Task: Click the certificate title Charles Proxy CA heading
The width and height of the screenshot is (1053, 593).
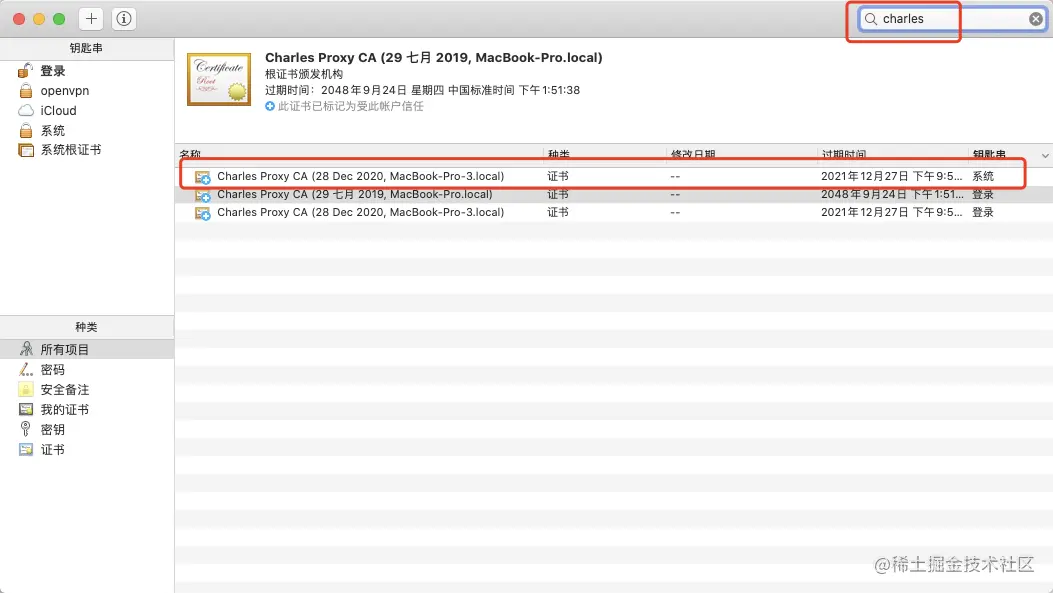Action: click(x=434, y=58)
